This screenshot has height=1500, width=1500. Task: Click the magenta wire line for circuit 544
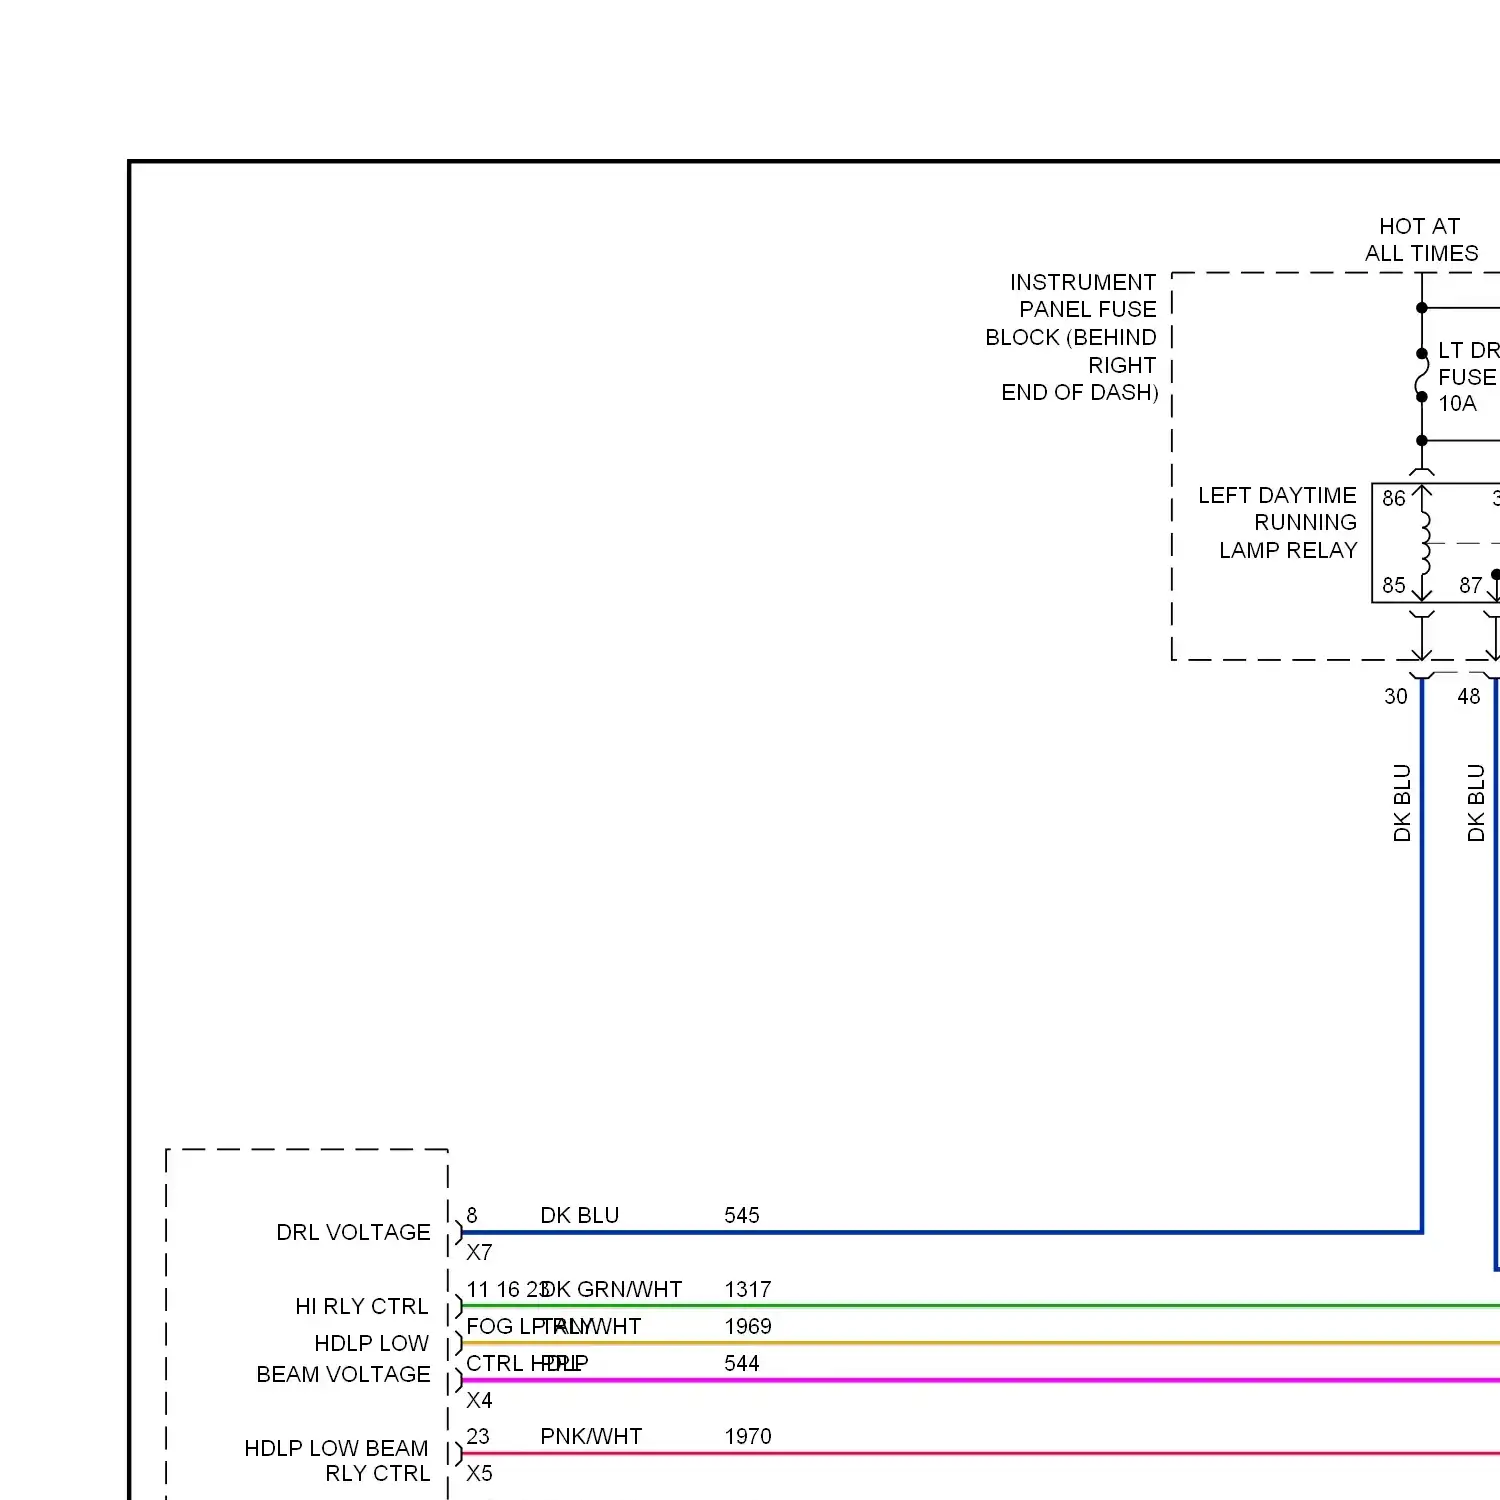pyautogui.click(x=980, y=1380)
